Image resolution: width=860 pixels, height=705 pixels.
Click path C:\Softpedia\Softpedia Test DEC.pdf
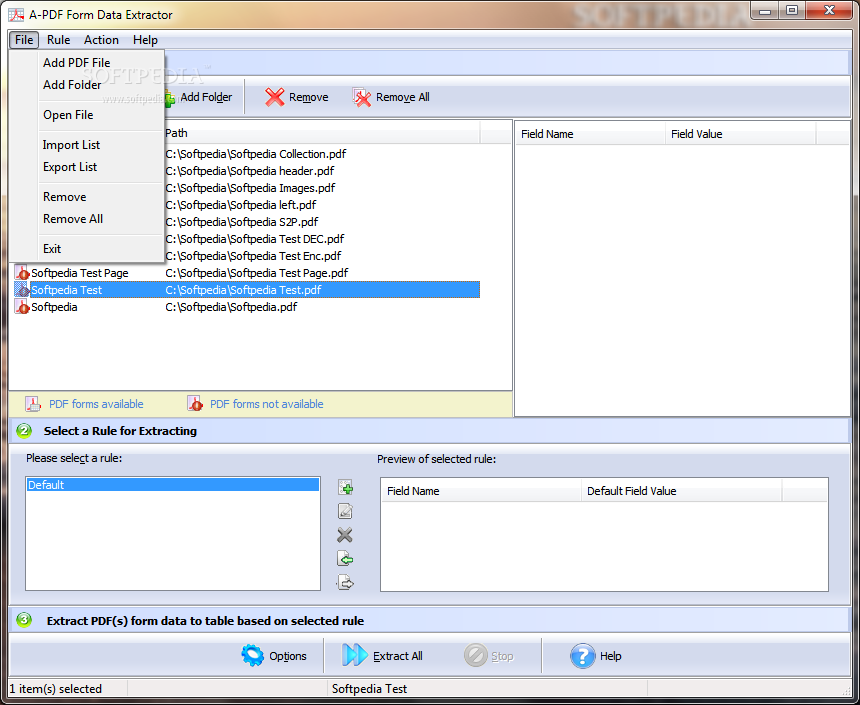255,239
